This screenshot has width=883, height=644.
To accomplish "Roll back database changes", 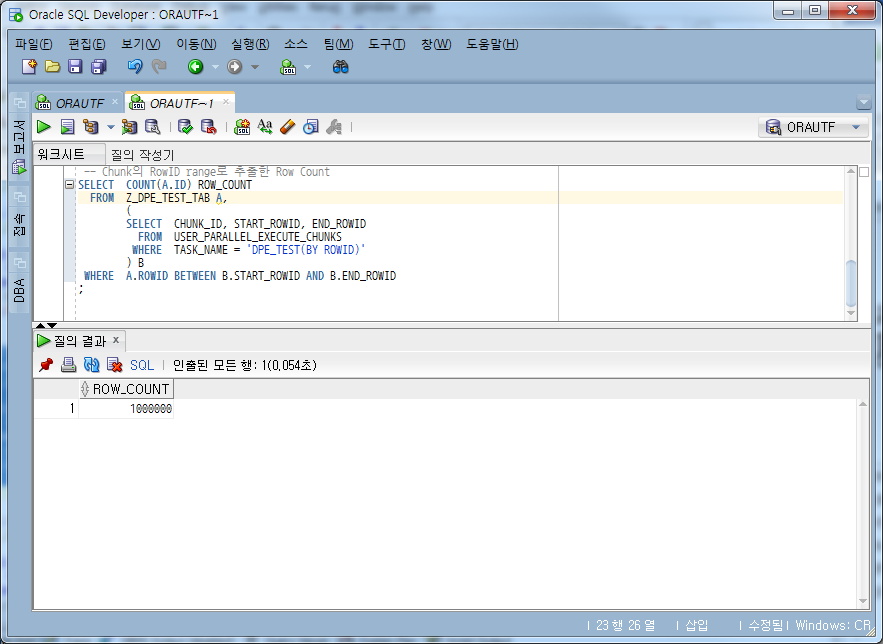I will 207,126.
